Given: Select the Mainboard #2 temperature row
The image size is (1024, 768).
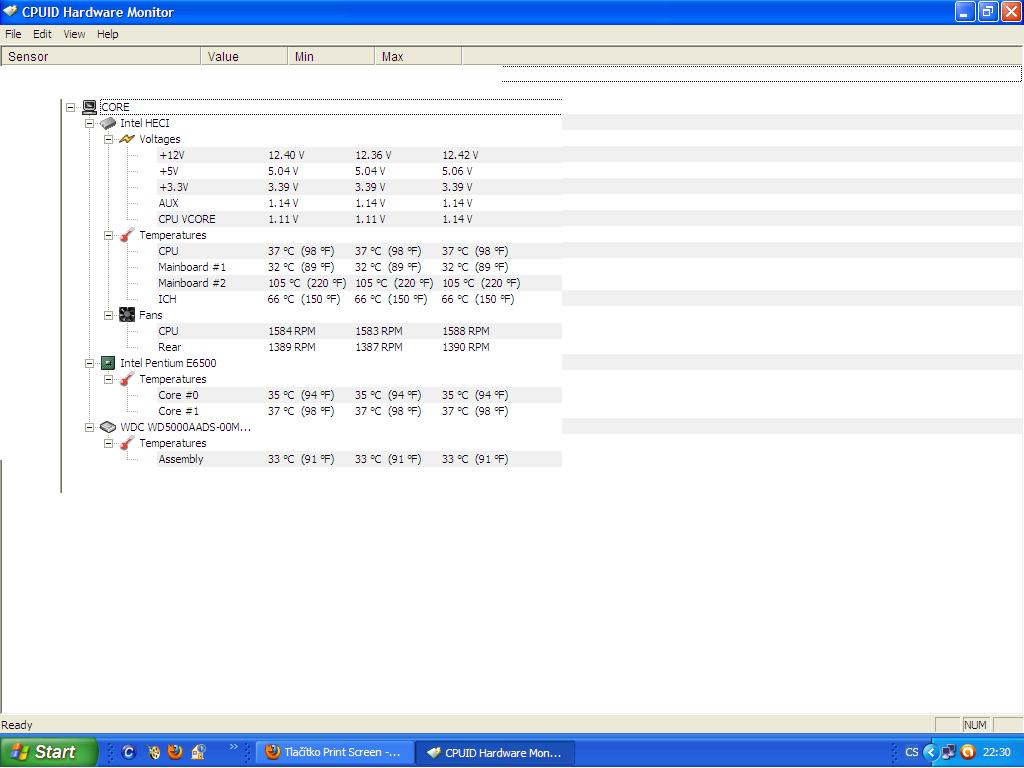Looking at the screenshot, I should [x=359, y=283].
